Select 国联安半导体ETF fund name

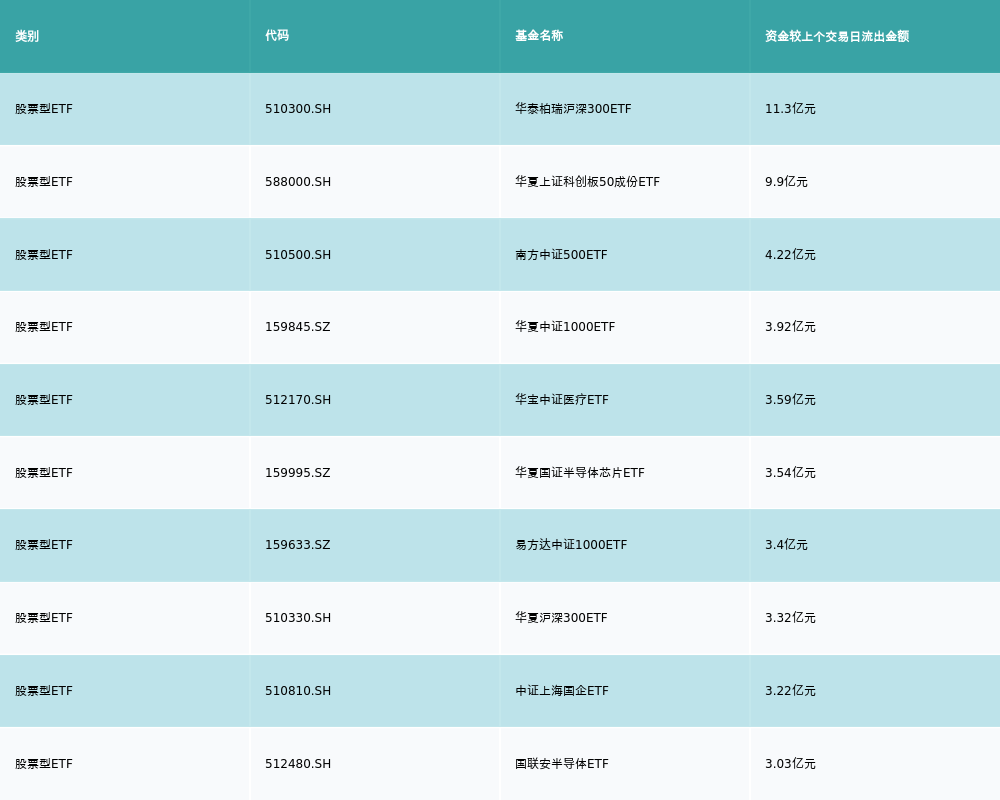562,764
